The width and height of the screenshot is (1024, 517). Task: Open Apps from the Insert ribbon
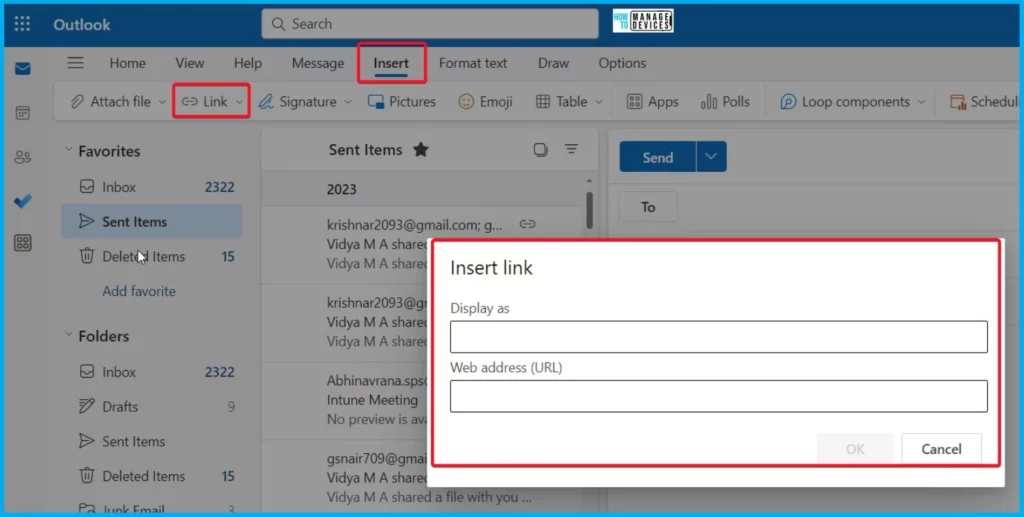click(x=652, y=101)
